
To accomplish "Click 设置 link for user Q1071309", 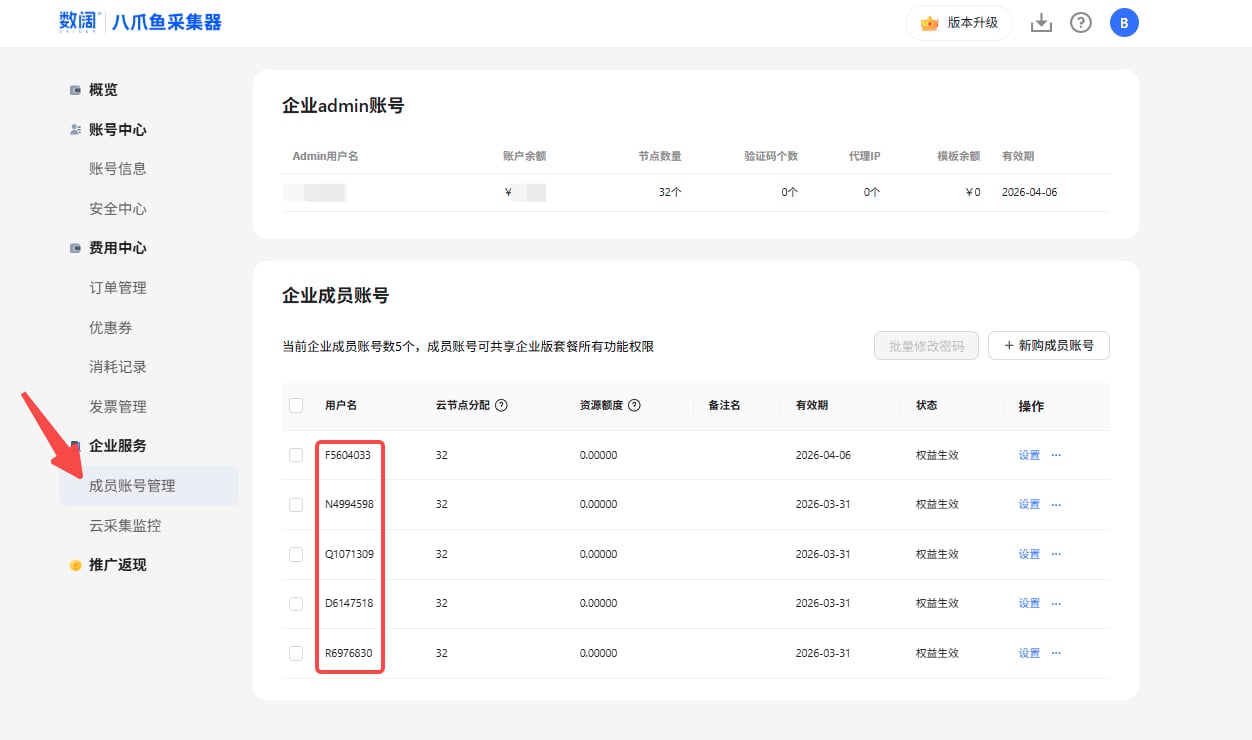I will pyautogui.click(x=1029, y=554).
